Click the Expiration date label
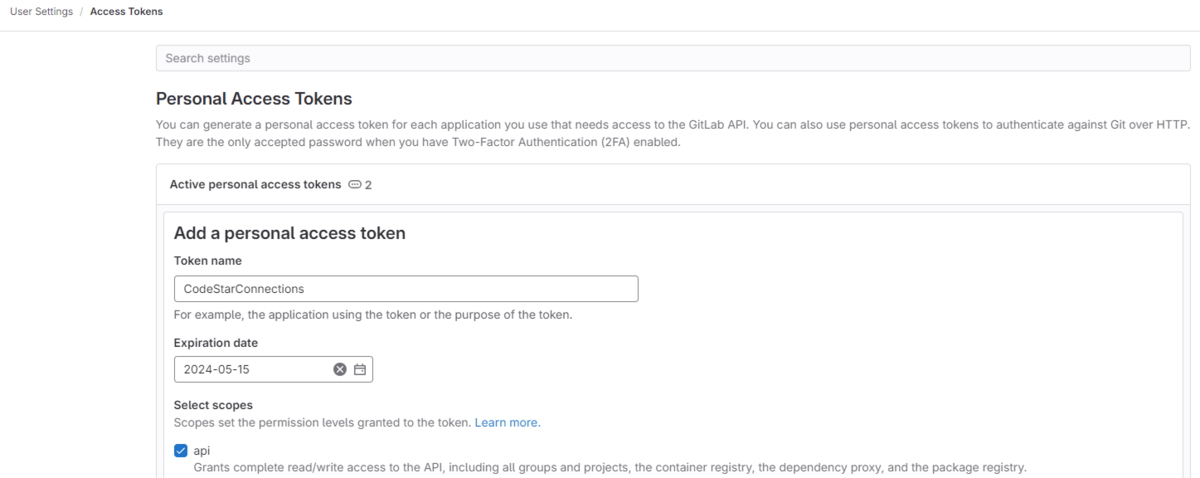Viewport: 1200px width, 478px height. (216, 342)
